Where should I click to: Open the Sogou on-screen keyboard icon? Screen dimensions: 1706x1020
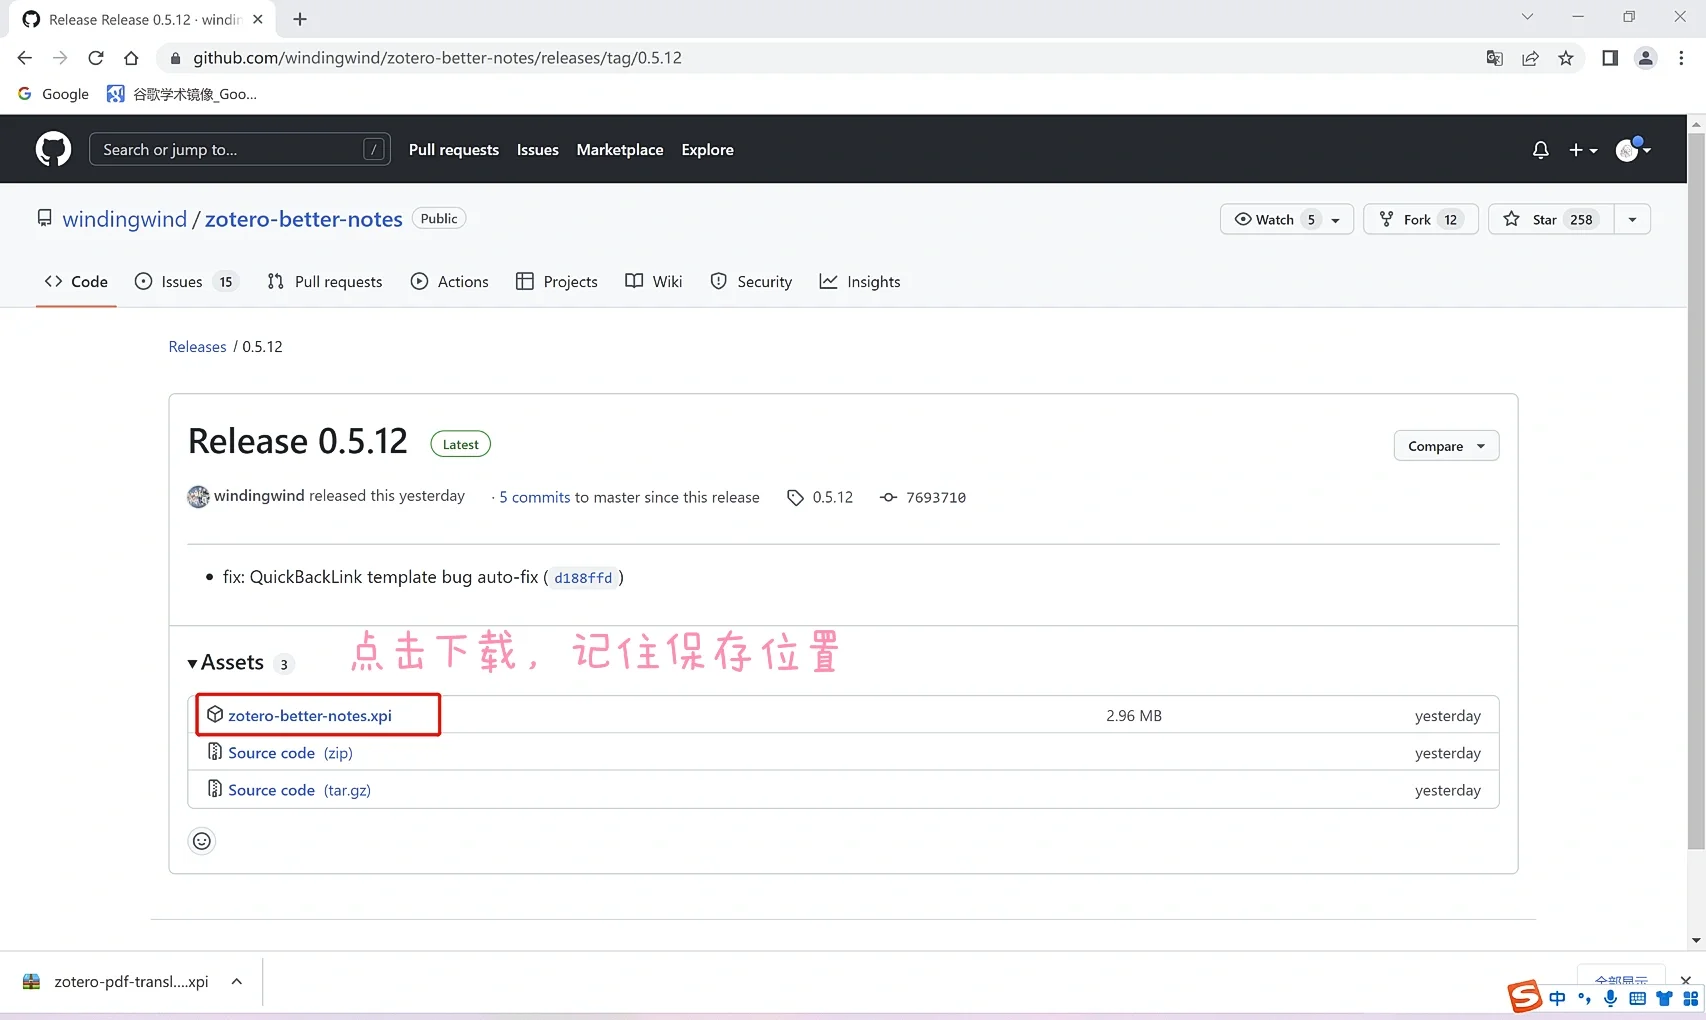point(1637,997)
